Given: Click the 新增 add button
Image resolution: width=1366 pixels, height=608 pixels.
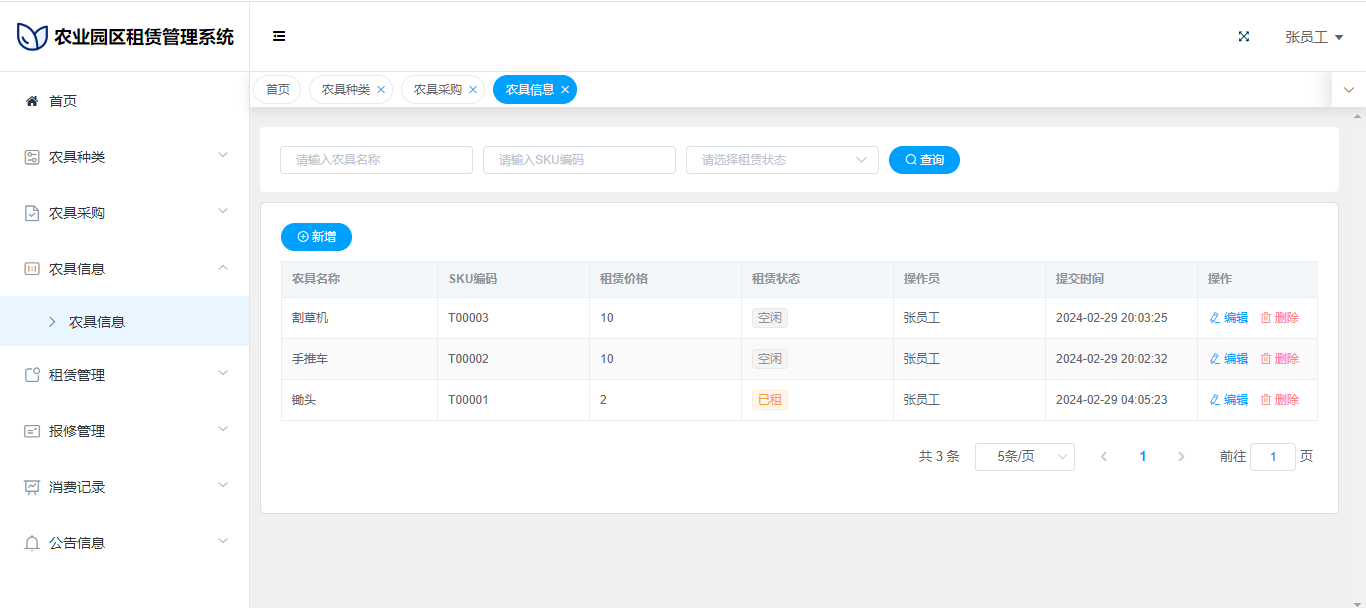Looking at the screenshot, I should pyautogui.click(x=316, y=237).
